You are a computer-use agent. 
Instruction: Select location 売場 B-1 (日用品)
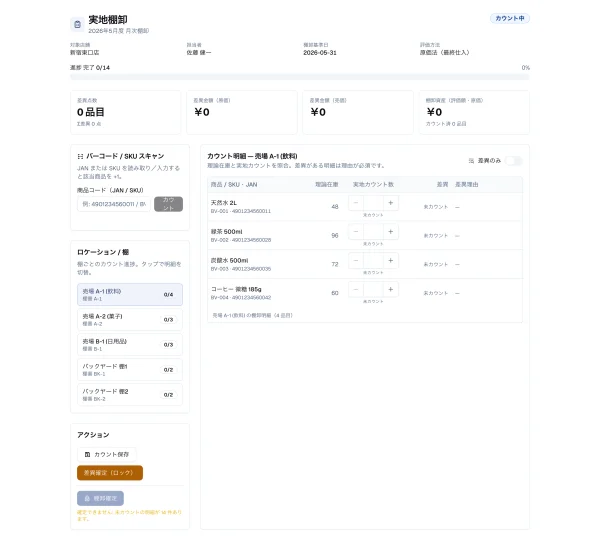[x=130, y=344]
